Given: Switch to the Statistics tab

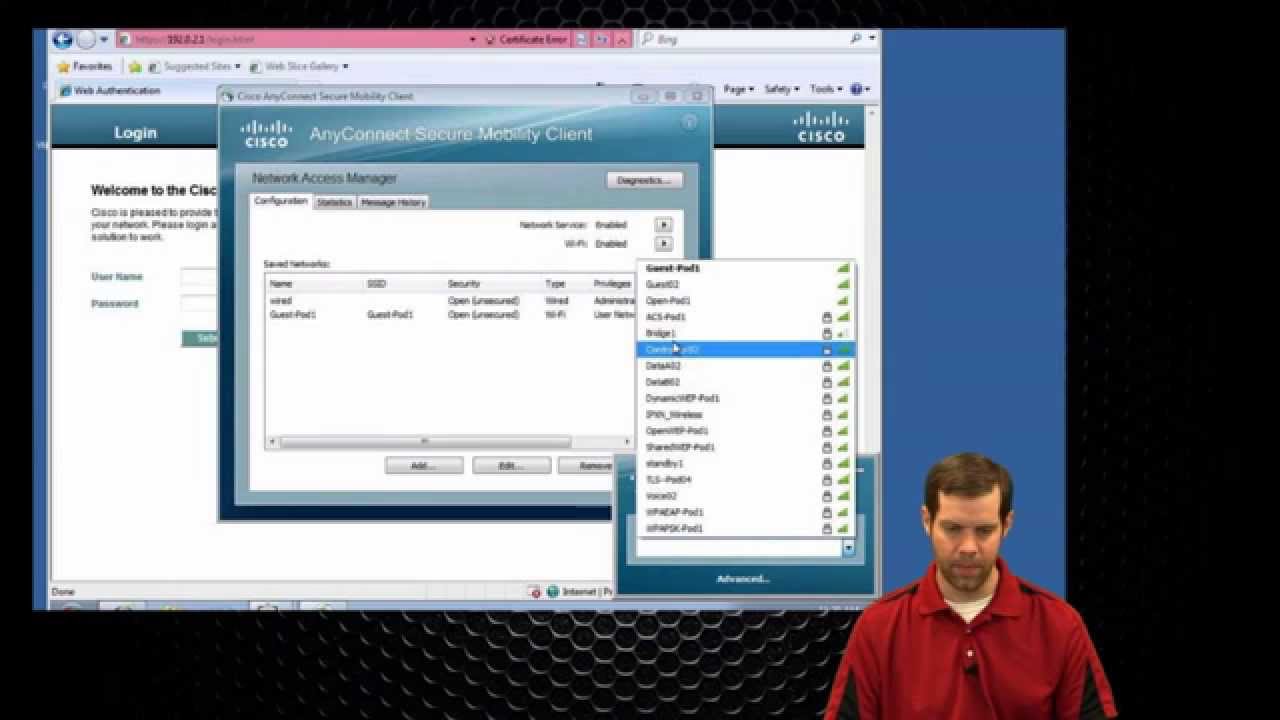Looking at the screenshot, I should coord(334,202).
